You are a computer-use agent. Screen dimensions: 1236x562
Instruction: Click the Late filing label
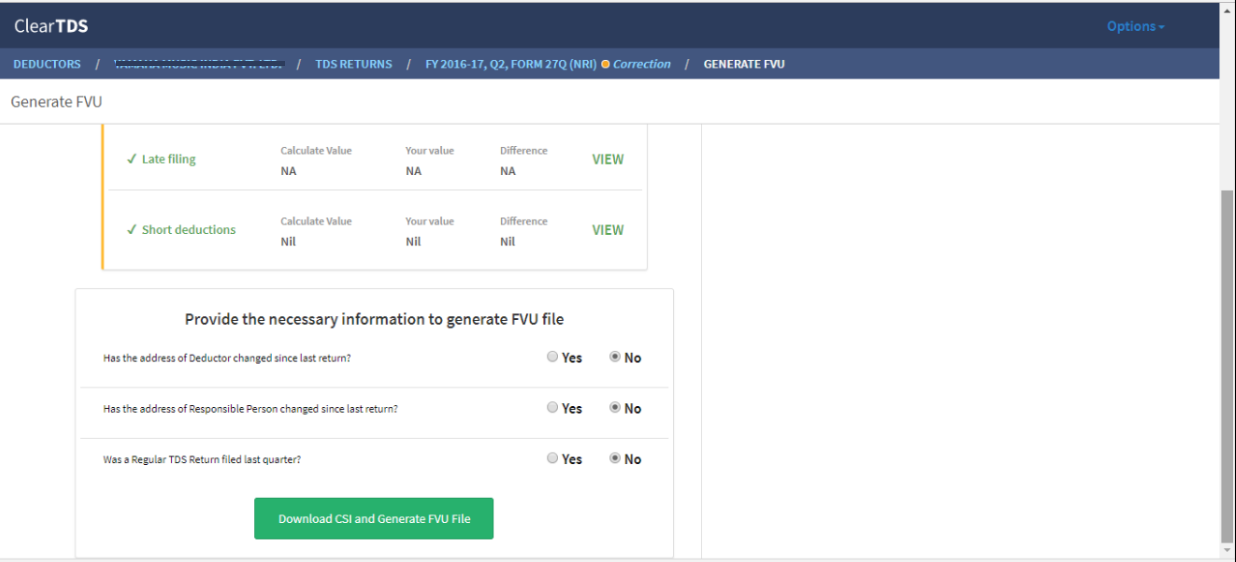pos(168,159)
